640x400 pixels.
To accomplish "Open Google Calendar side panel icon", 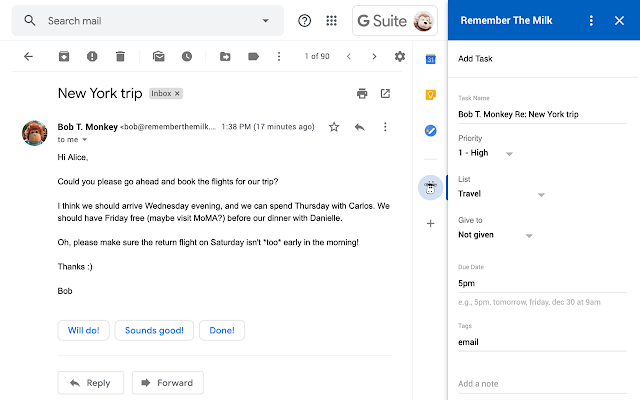I will (x=431, y=60).
